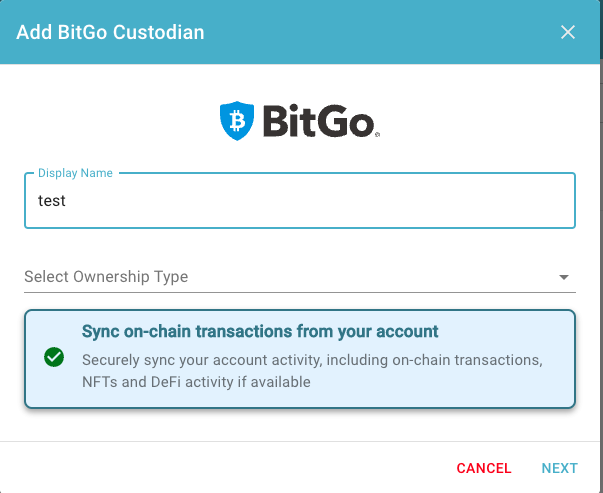Click the BitGo wordmark text

click(319, 121)
